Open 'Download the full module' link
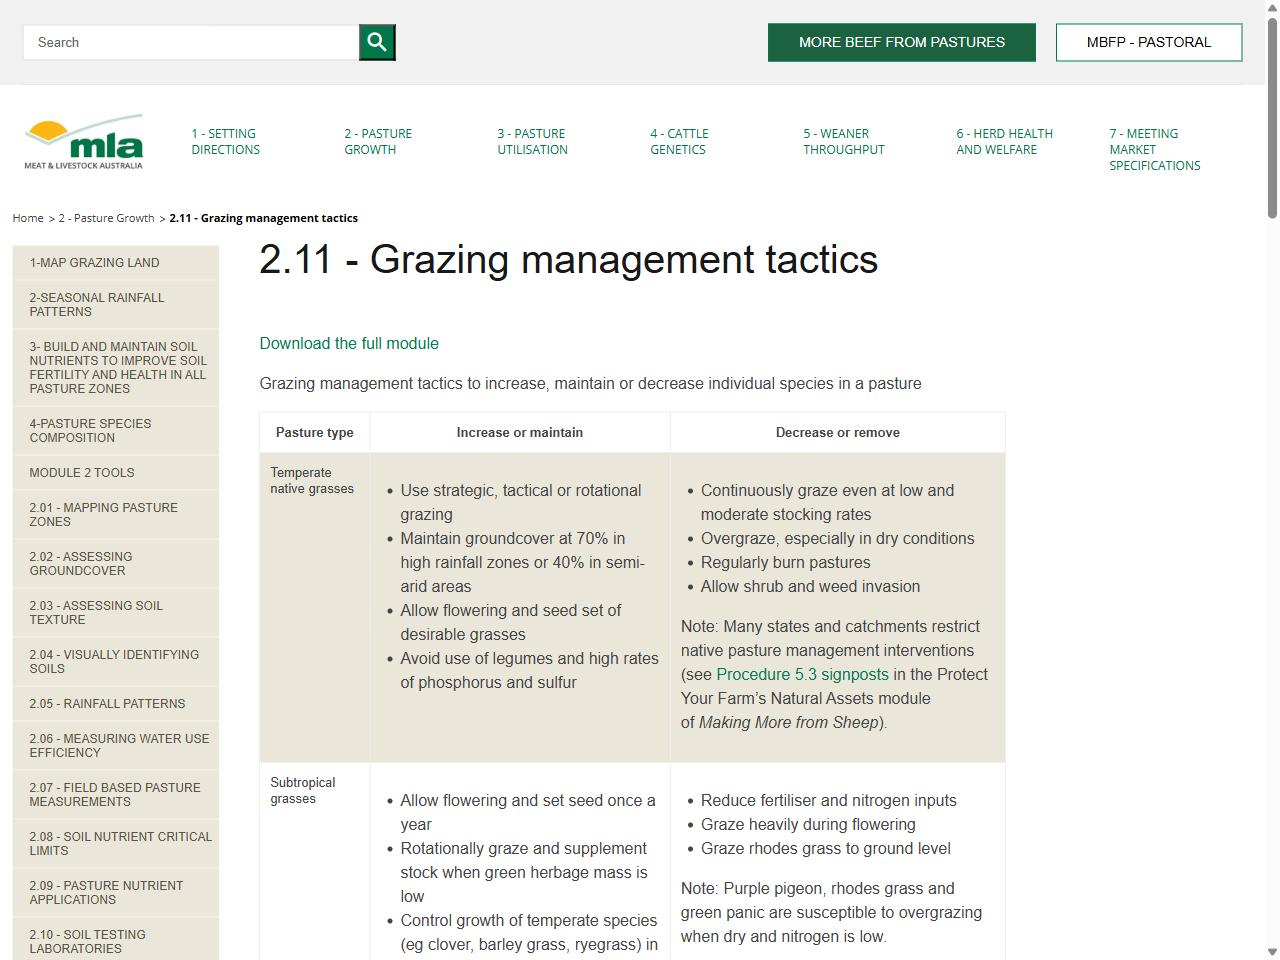Image resolution: width=1280 pixels, height=960 pixels. point(349,343)
